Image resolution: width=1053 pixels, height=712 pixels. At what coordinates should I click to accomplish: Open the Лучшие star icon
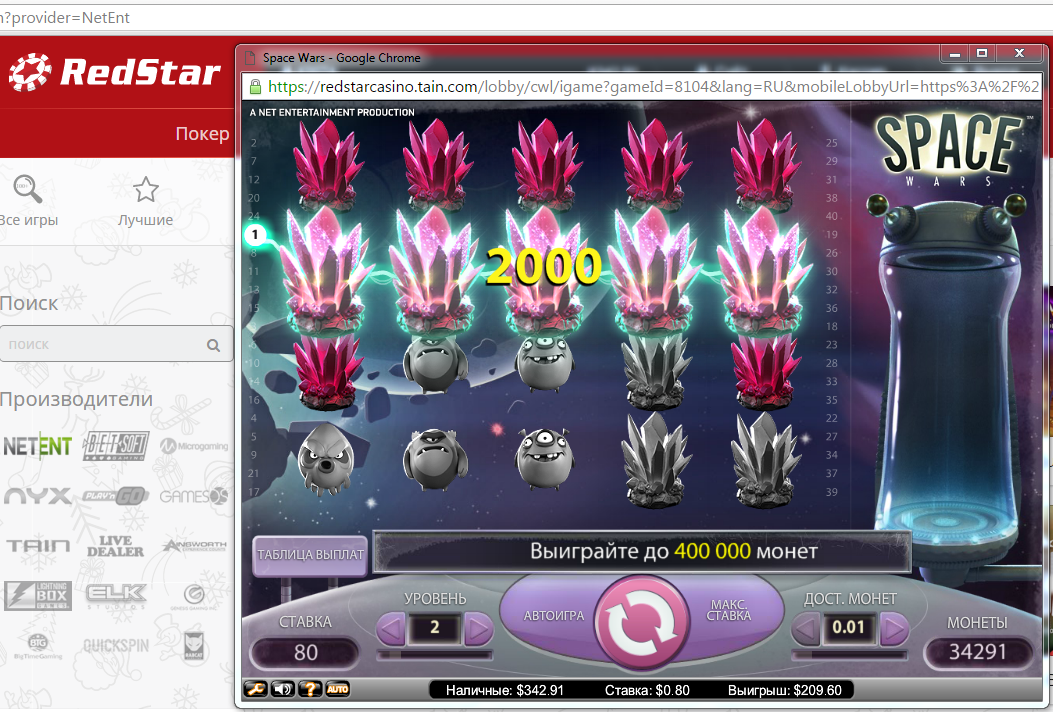coord(146,190)
